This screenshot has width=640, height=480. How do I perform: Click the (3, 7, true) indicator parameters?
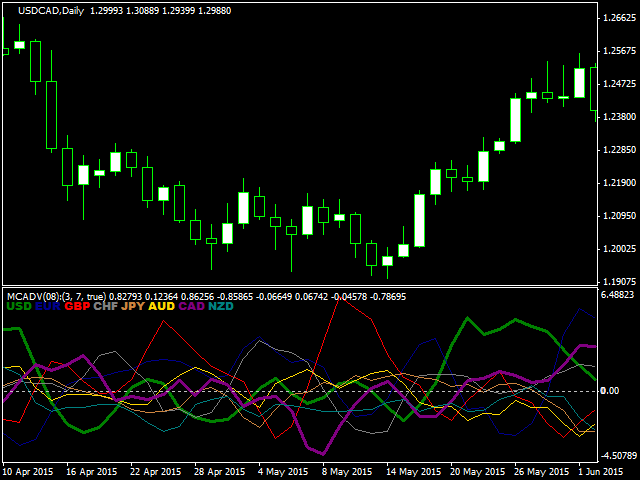(82, 297)
